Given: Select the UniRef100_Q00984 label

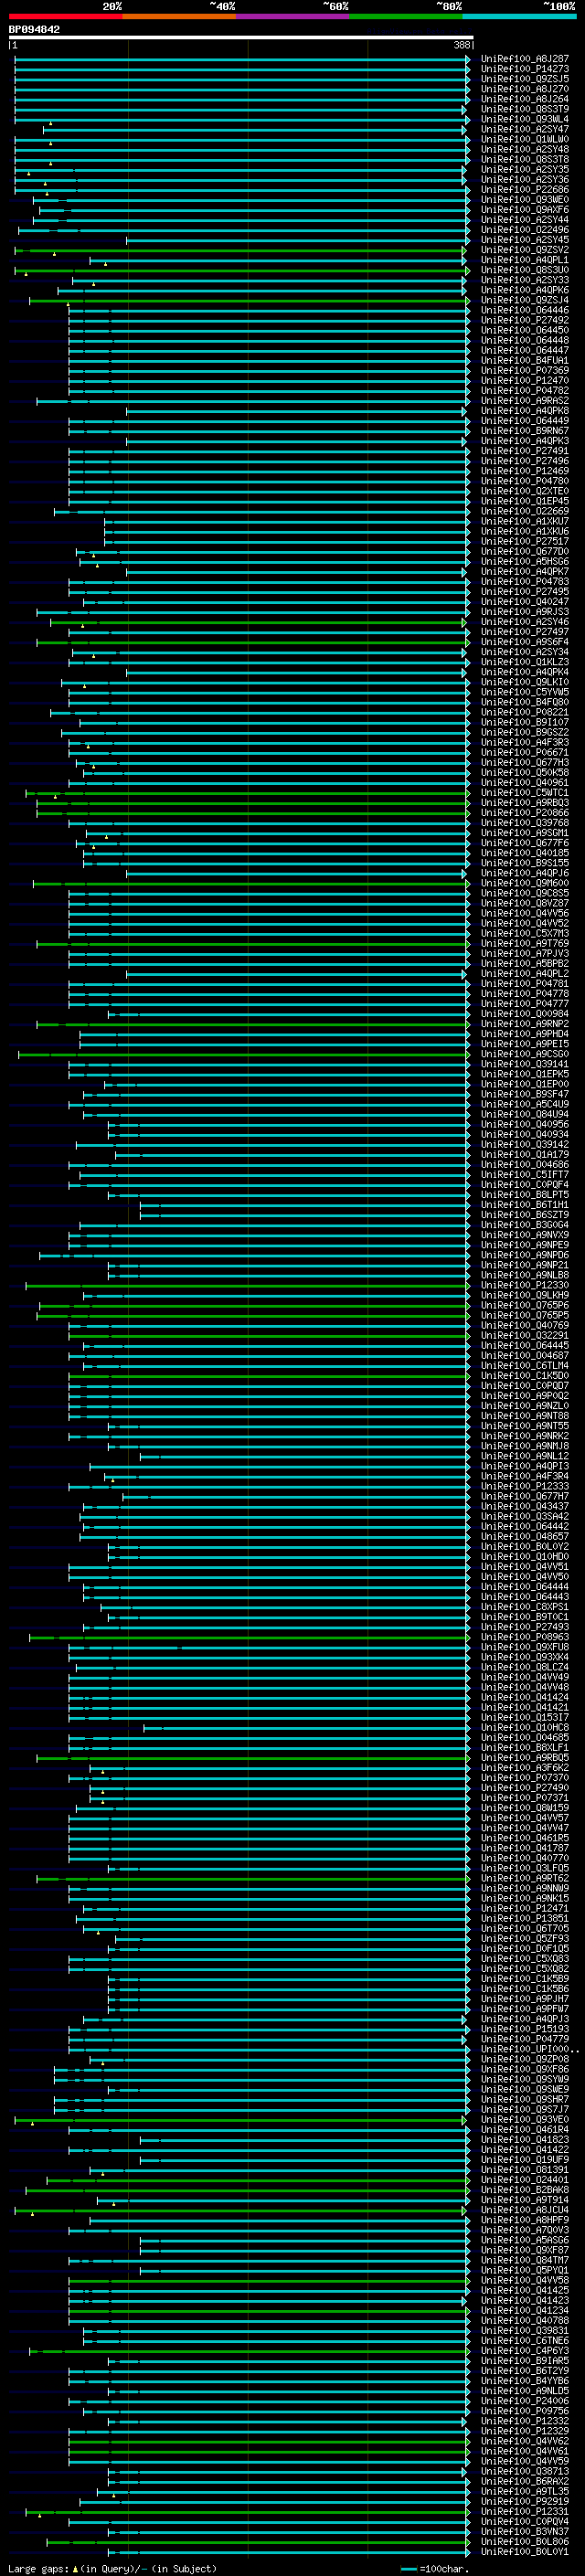Looking at the screenshot, I should point(525,1014).
